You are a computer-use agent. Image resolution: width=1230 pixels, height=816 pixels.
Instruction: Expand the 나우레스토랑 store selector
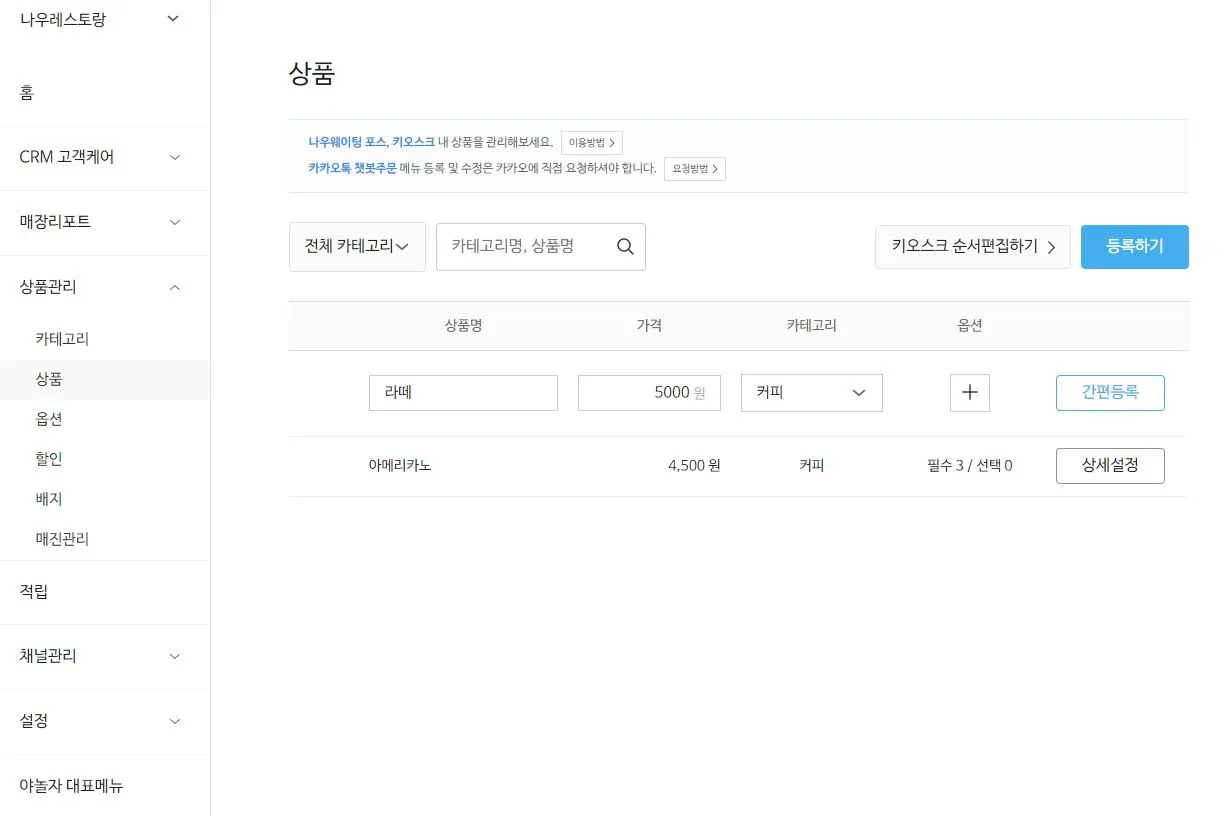(x=173, y=19)
